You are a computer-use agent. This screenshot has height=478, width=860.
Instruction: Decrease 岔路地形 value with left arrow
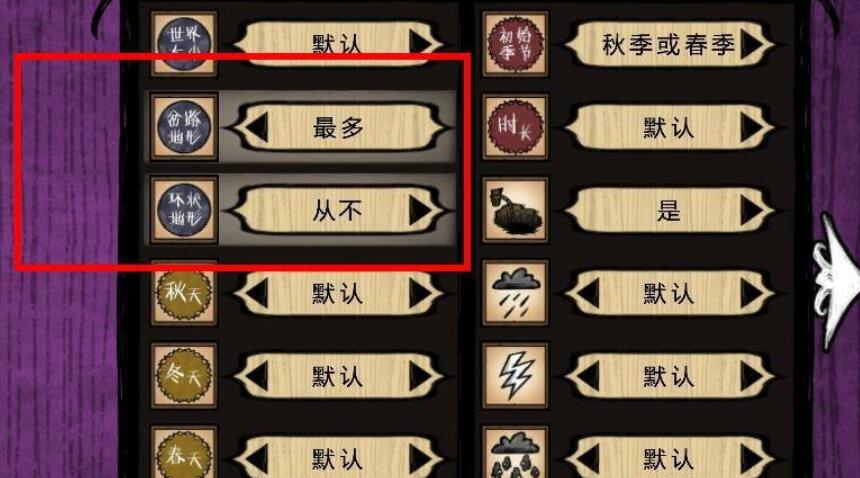pos(256,127)
